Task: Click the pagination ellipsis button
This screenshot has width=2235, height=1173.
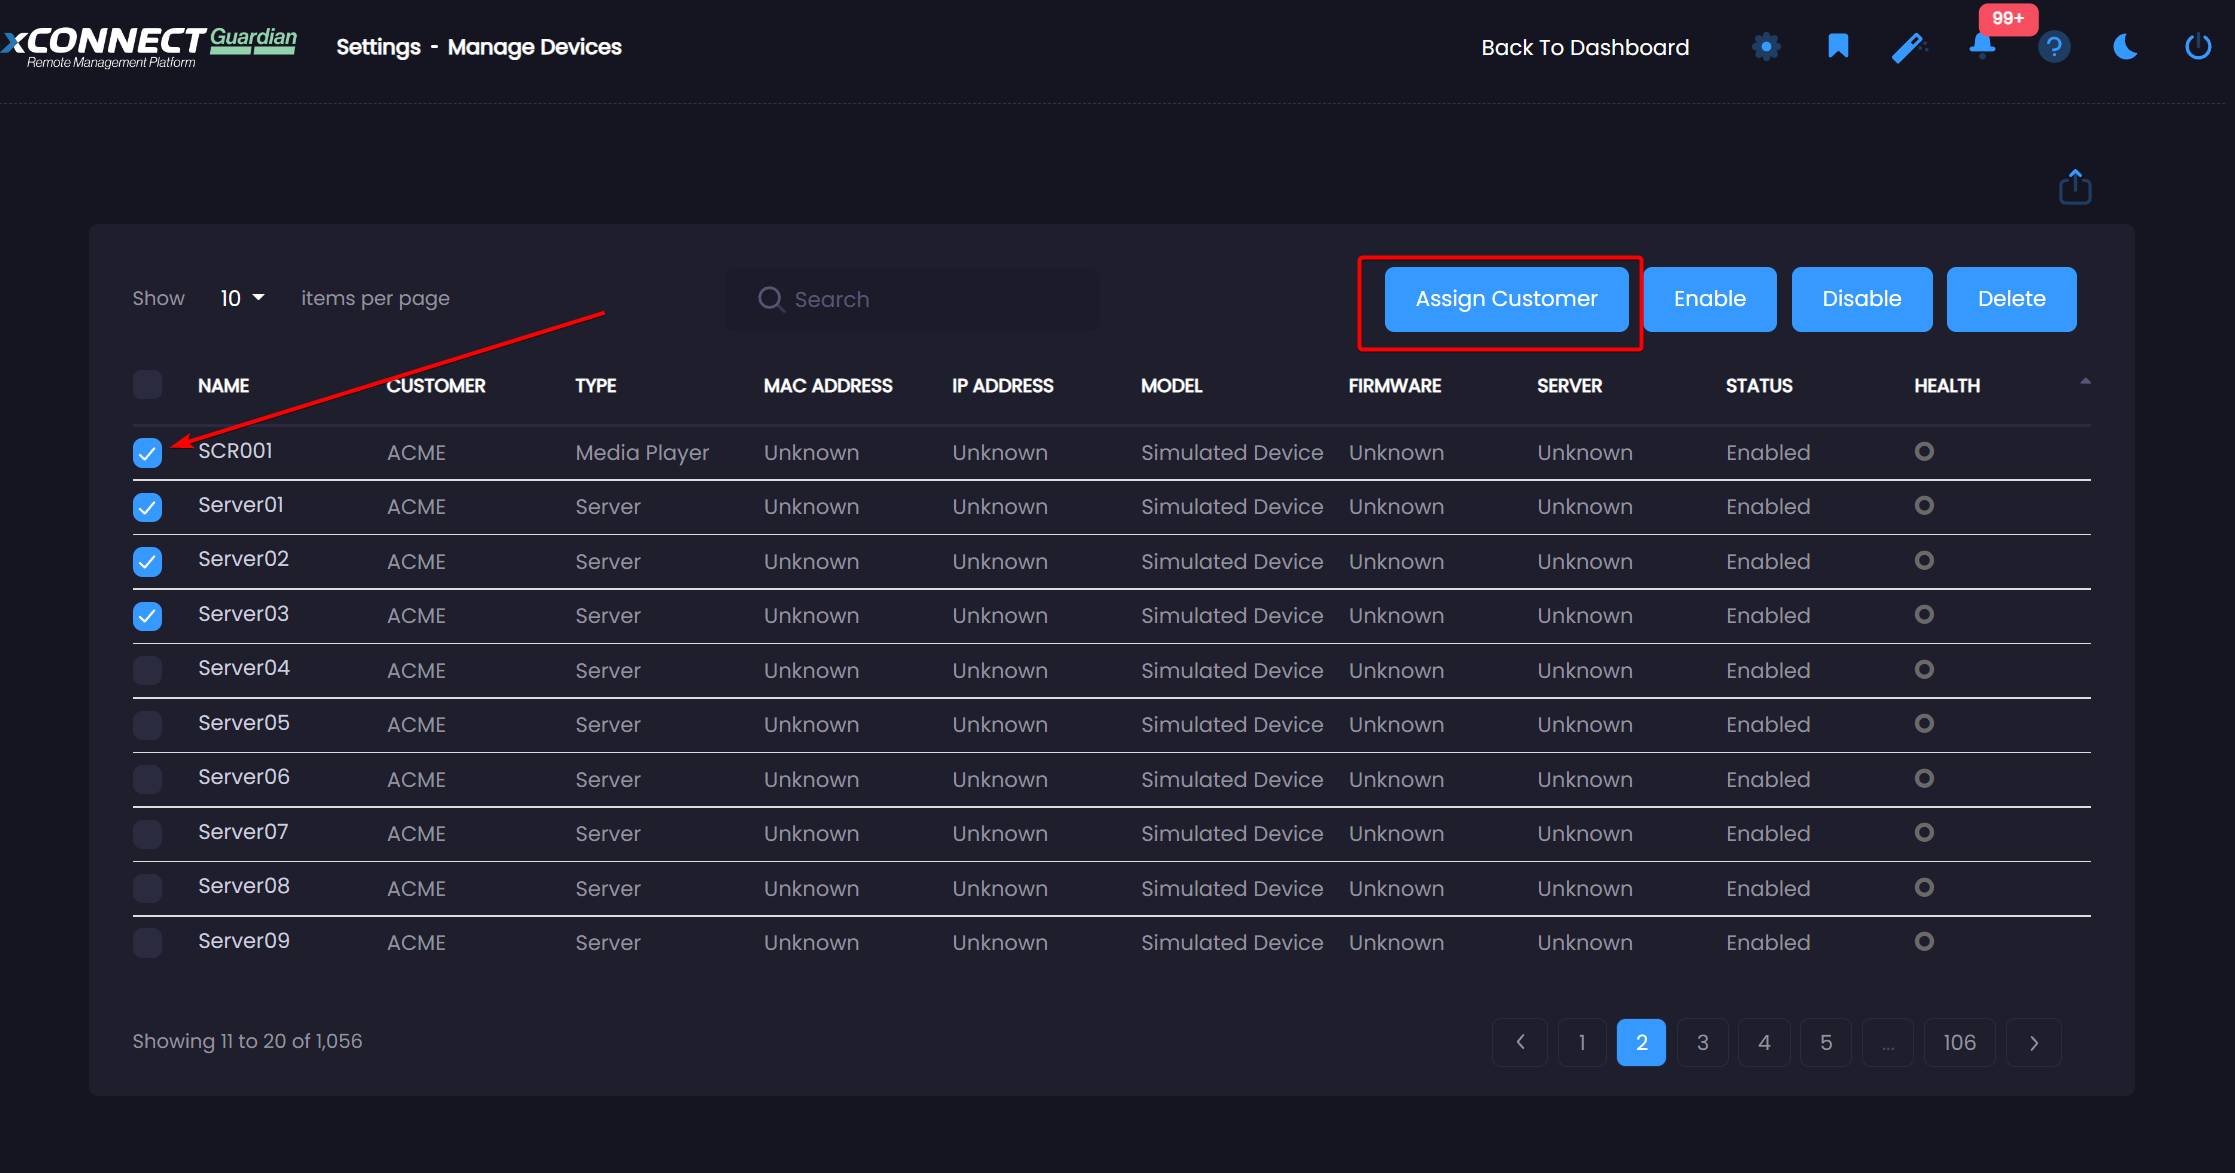Action: (x=1888, y=1042)
